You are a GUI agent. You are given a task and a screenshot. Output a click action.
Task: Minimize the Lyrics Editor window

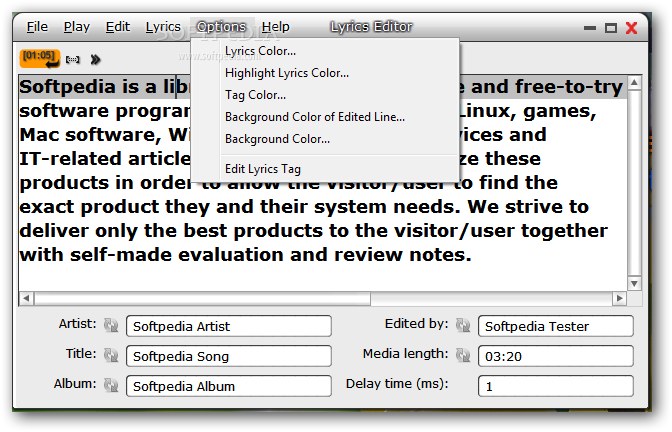pyautogui.click(x=590, y=28)
